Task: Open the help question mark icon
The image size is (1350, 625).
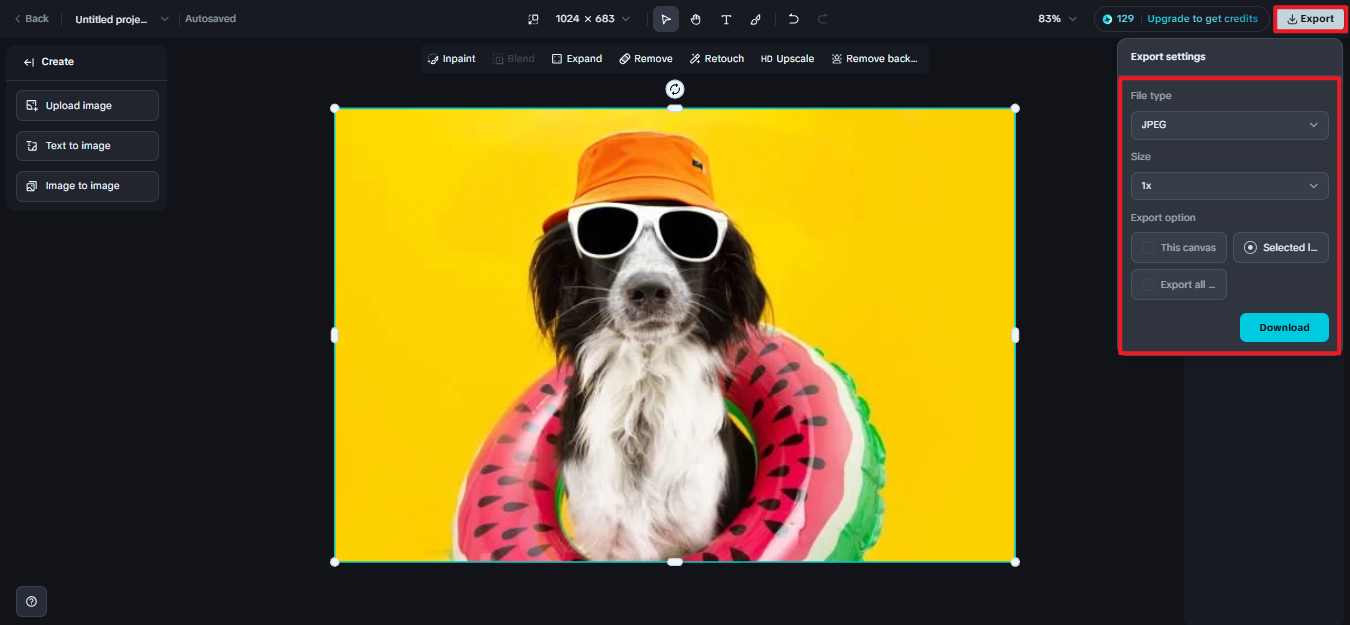Action: (31, 601)
